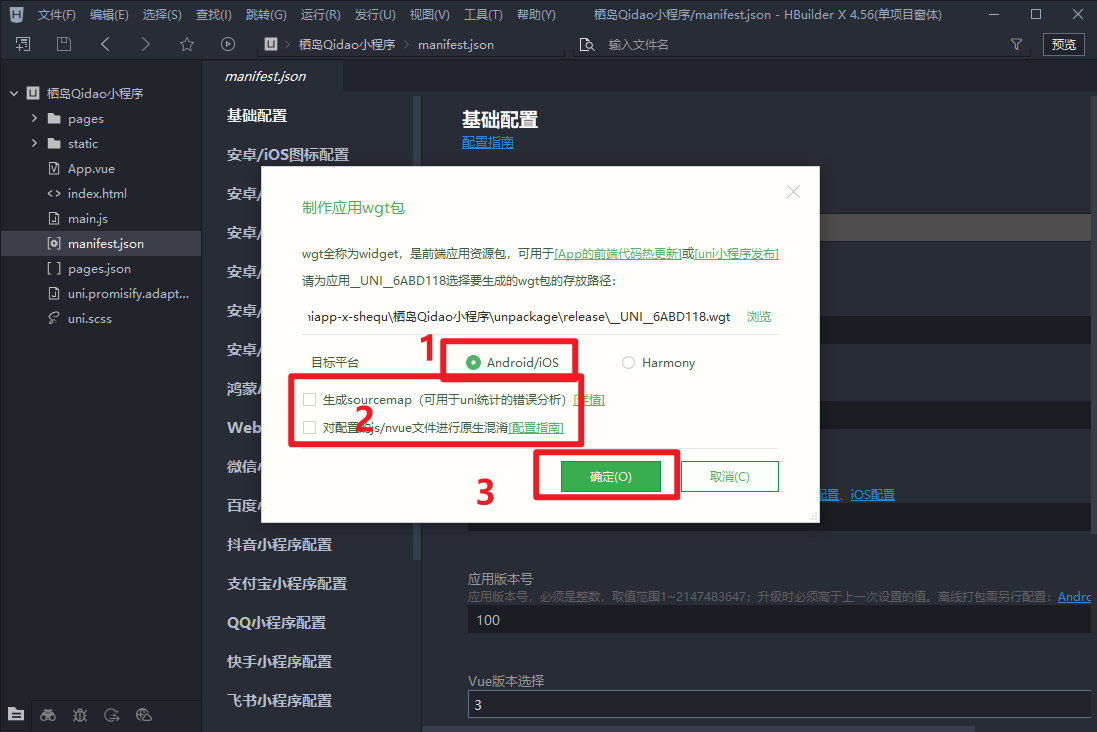Click the wgt package path field
The image size is (1097, 732).
[518, 316]
